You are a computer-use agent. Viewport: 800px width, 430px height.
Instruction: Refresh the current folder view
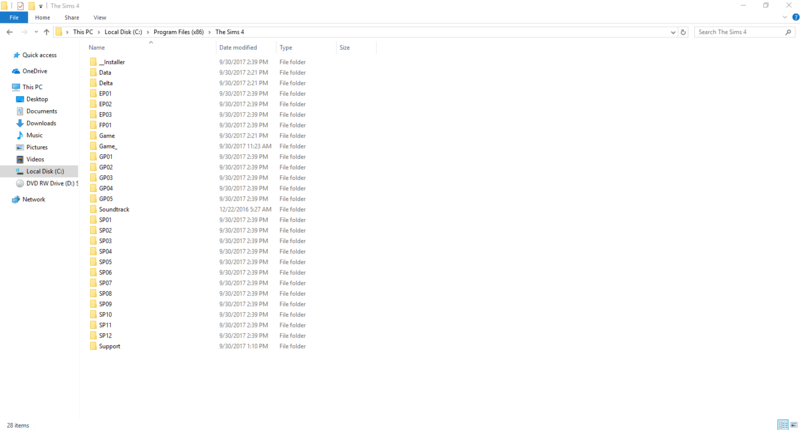(683, 32)
